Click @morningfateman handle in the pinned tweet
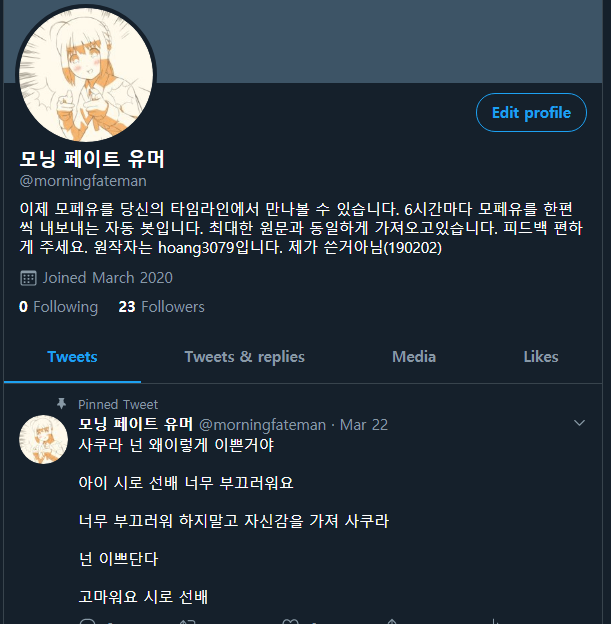Viewport: 611px width, 624px height. (x=262, y=425)
